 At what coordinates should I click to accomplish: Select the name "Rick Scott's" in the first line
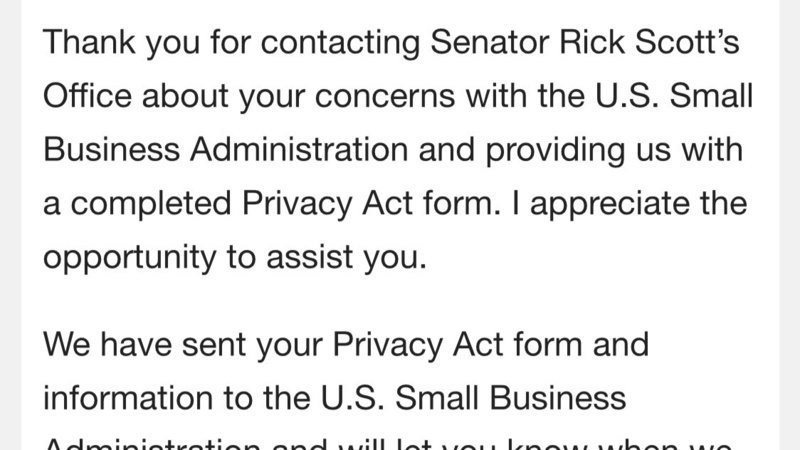tap(649, 41)
